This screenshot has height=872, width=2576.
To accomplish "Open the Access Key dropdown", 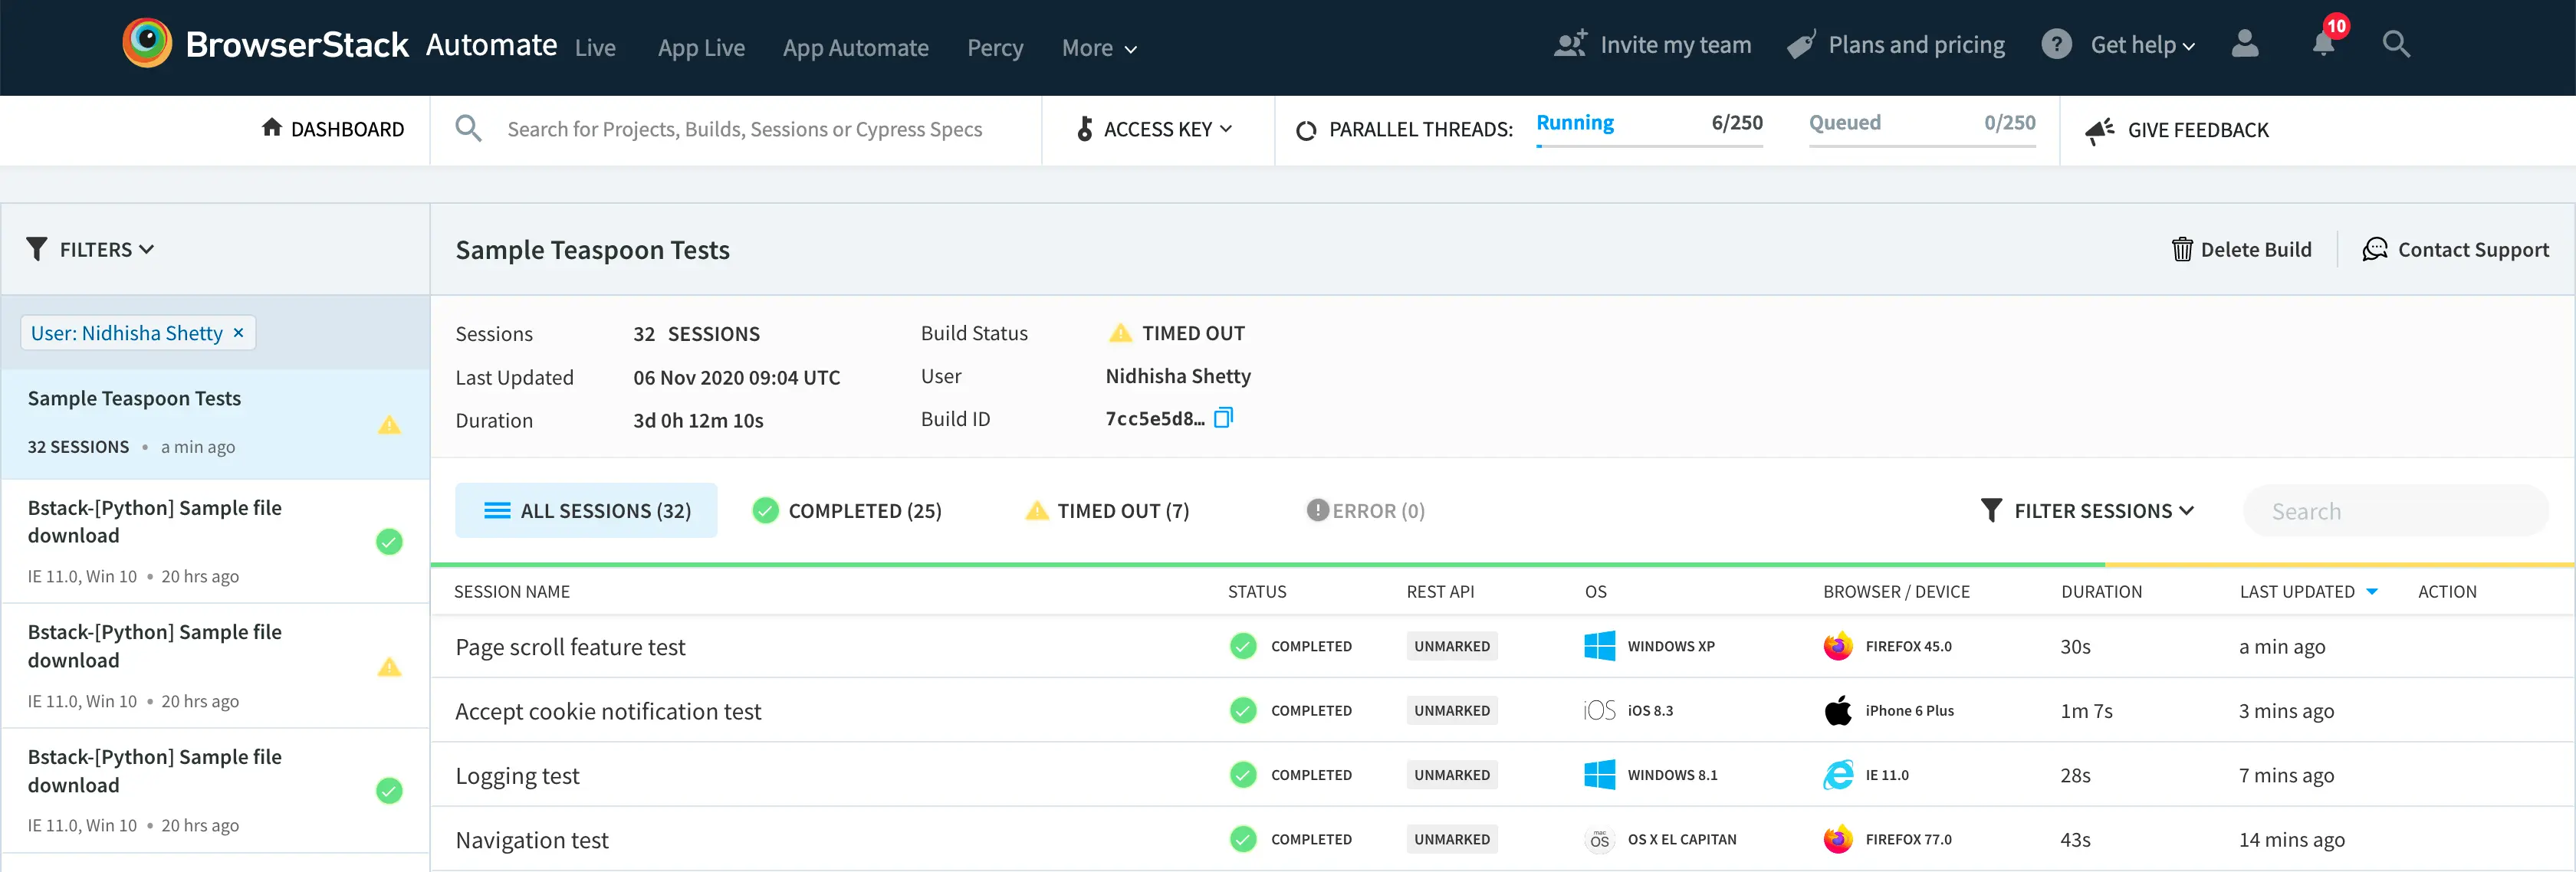I will click(x=1155, y=129).
